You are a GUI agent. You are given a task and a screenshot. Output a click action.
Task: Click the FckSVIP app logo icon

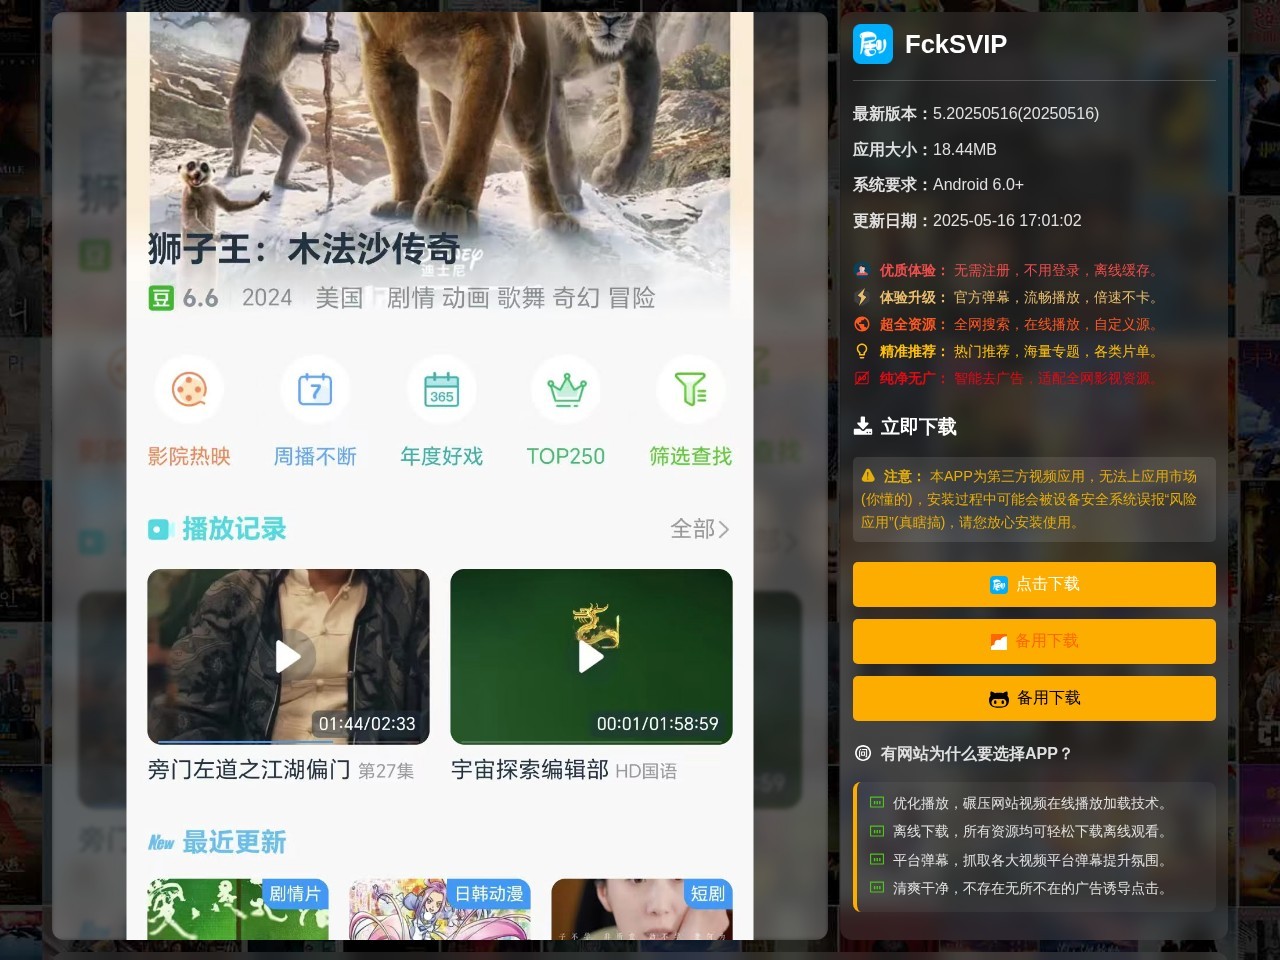click(x=873, y=44)
